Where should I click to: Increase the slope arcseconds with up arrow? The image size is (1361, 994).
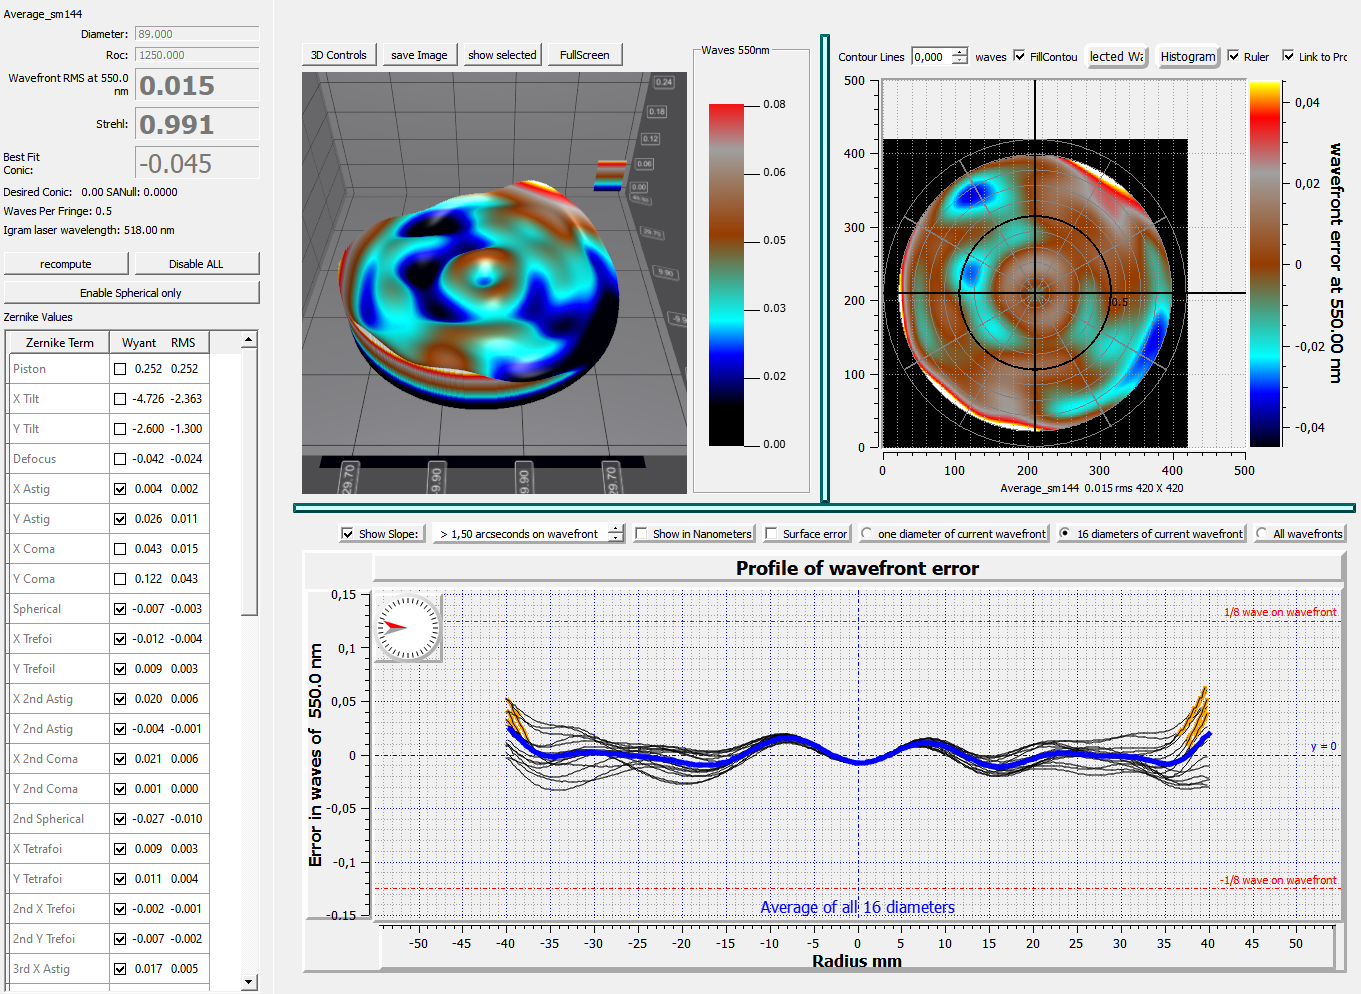[616, 529]
